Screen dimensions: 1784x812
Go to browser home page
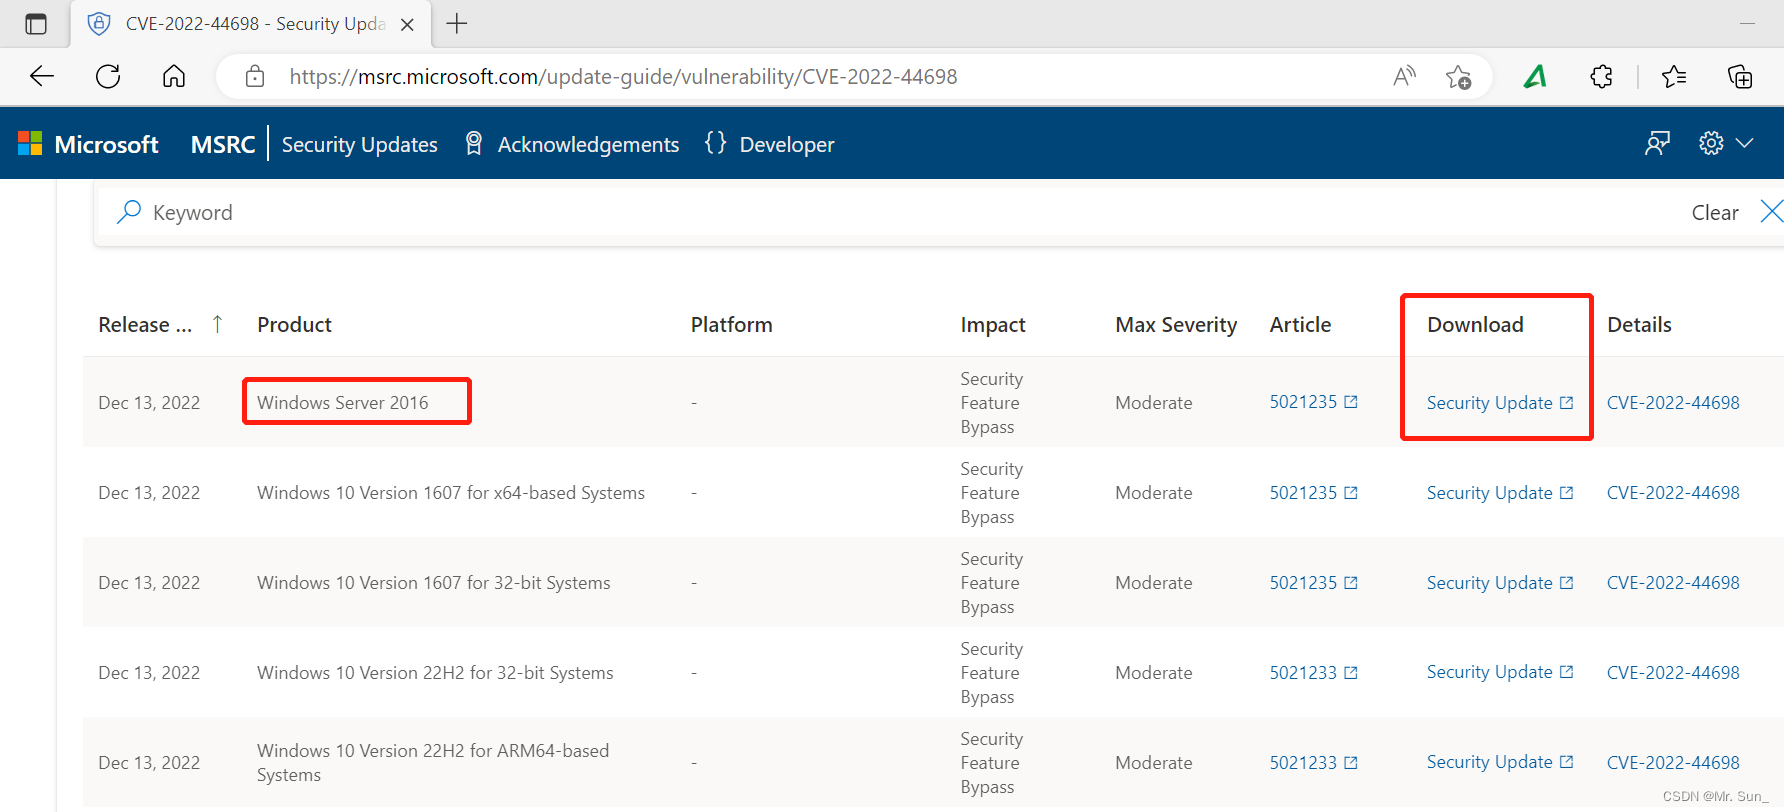pyautogui.click(x=174, y=76)
